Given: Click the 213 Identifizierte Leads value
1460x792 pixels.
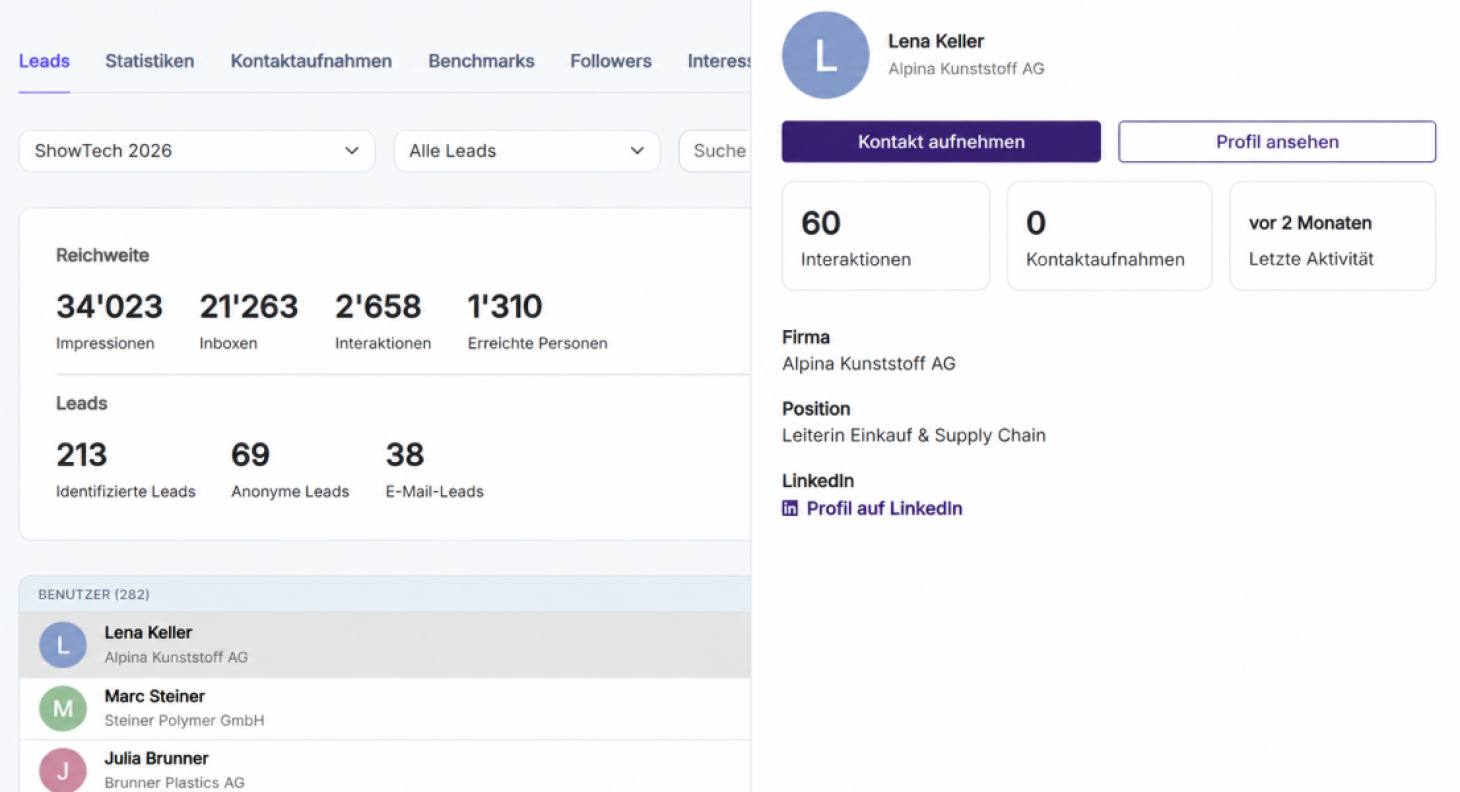Looking at the screenshot, I should [81, 455].
